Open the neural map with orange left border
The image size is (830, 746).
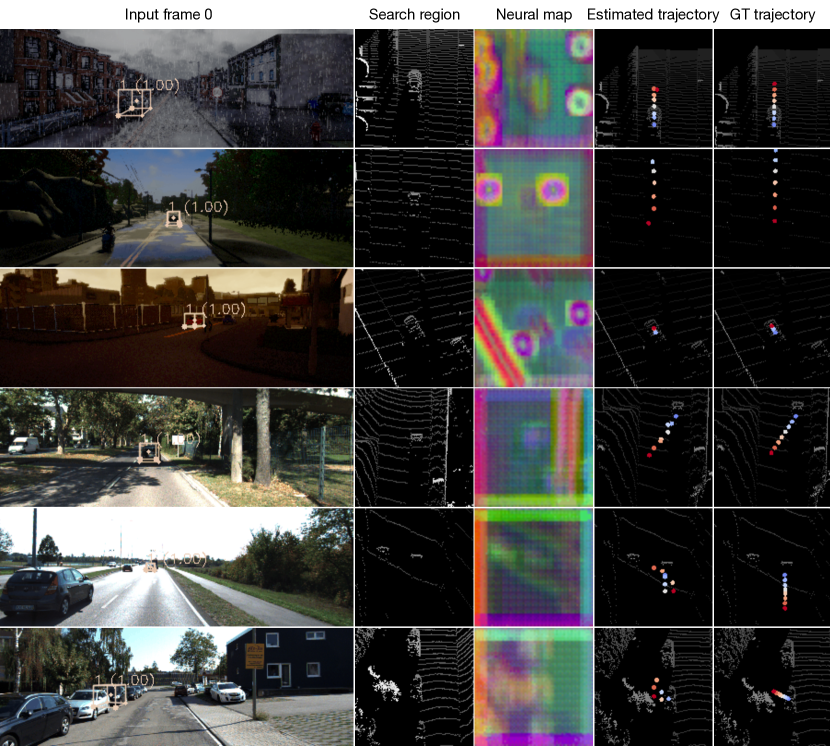534,567
